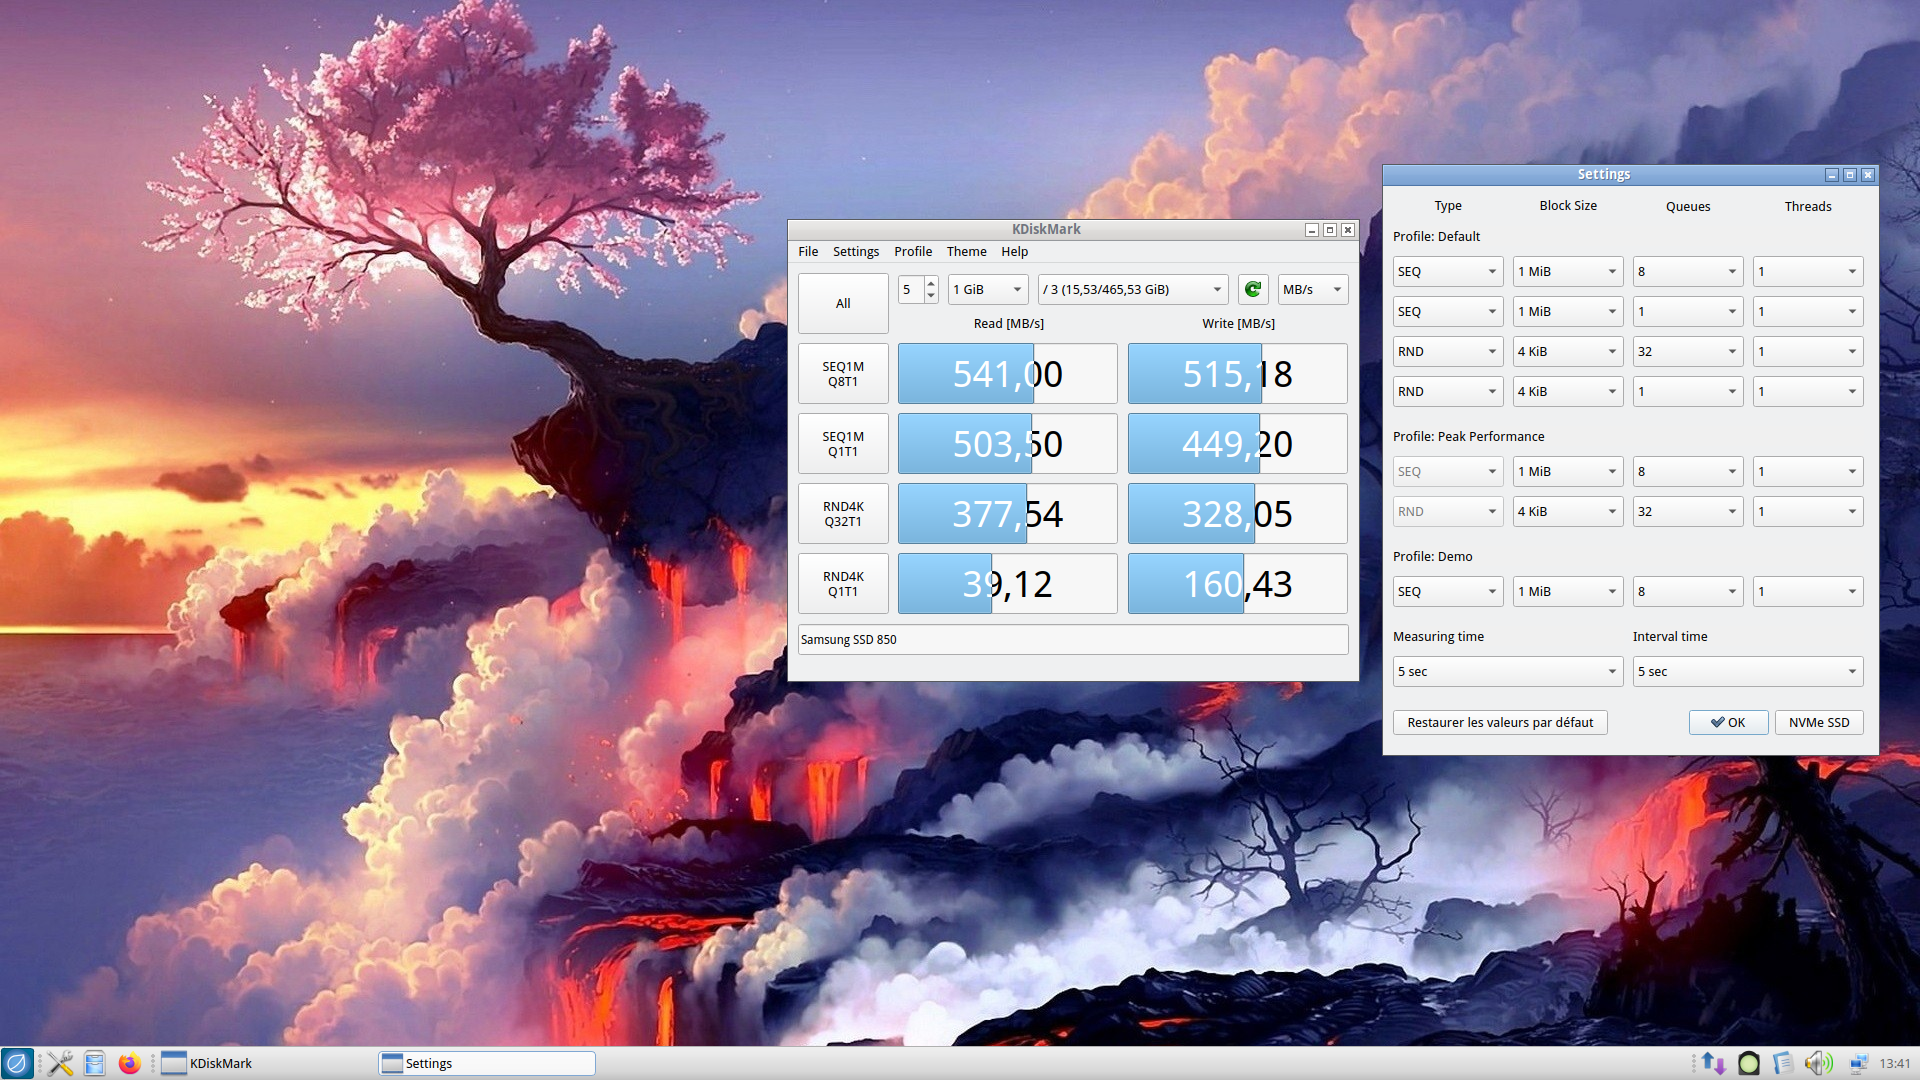This screenshot has height=1080, width=1920.
Task: Open Default profile first row Queues dropdown
Action: pyautogui.click(x=1688, y=271)
